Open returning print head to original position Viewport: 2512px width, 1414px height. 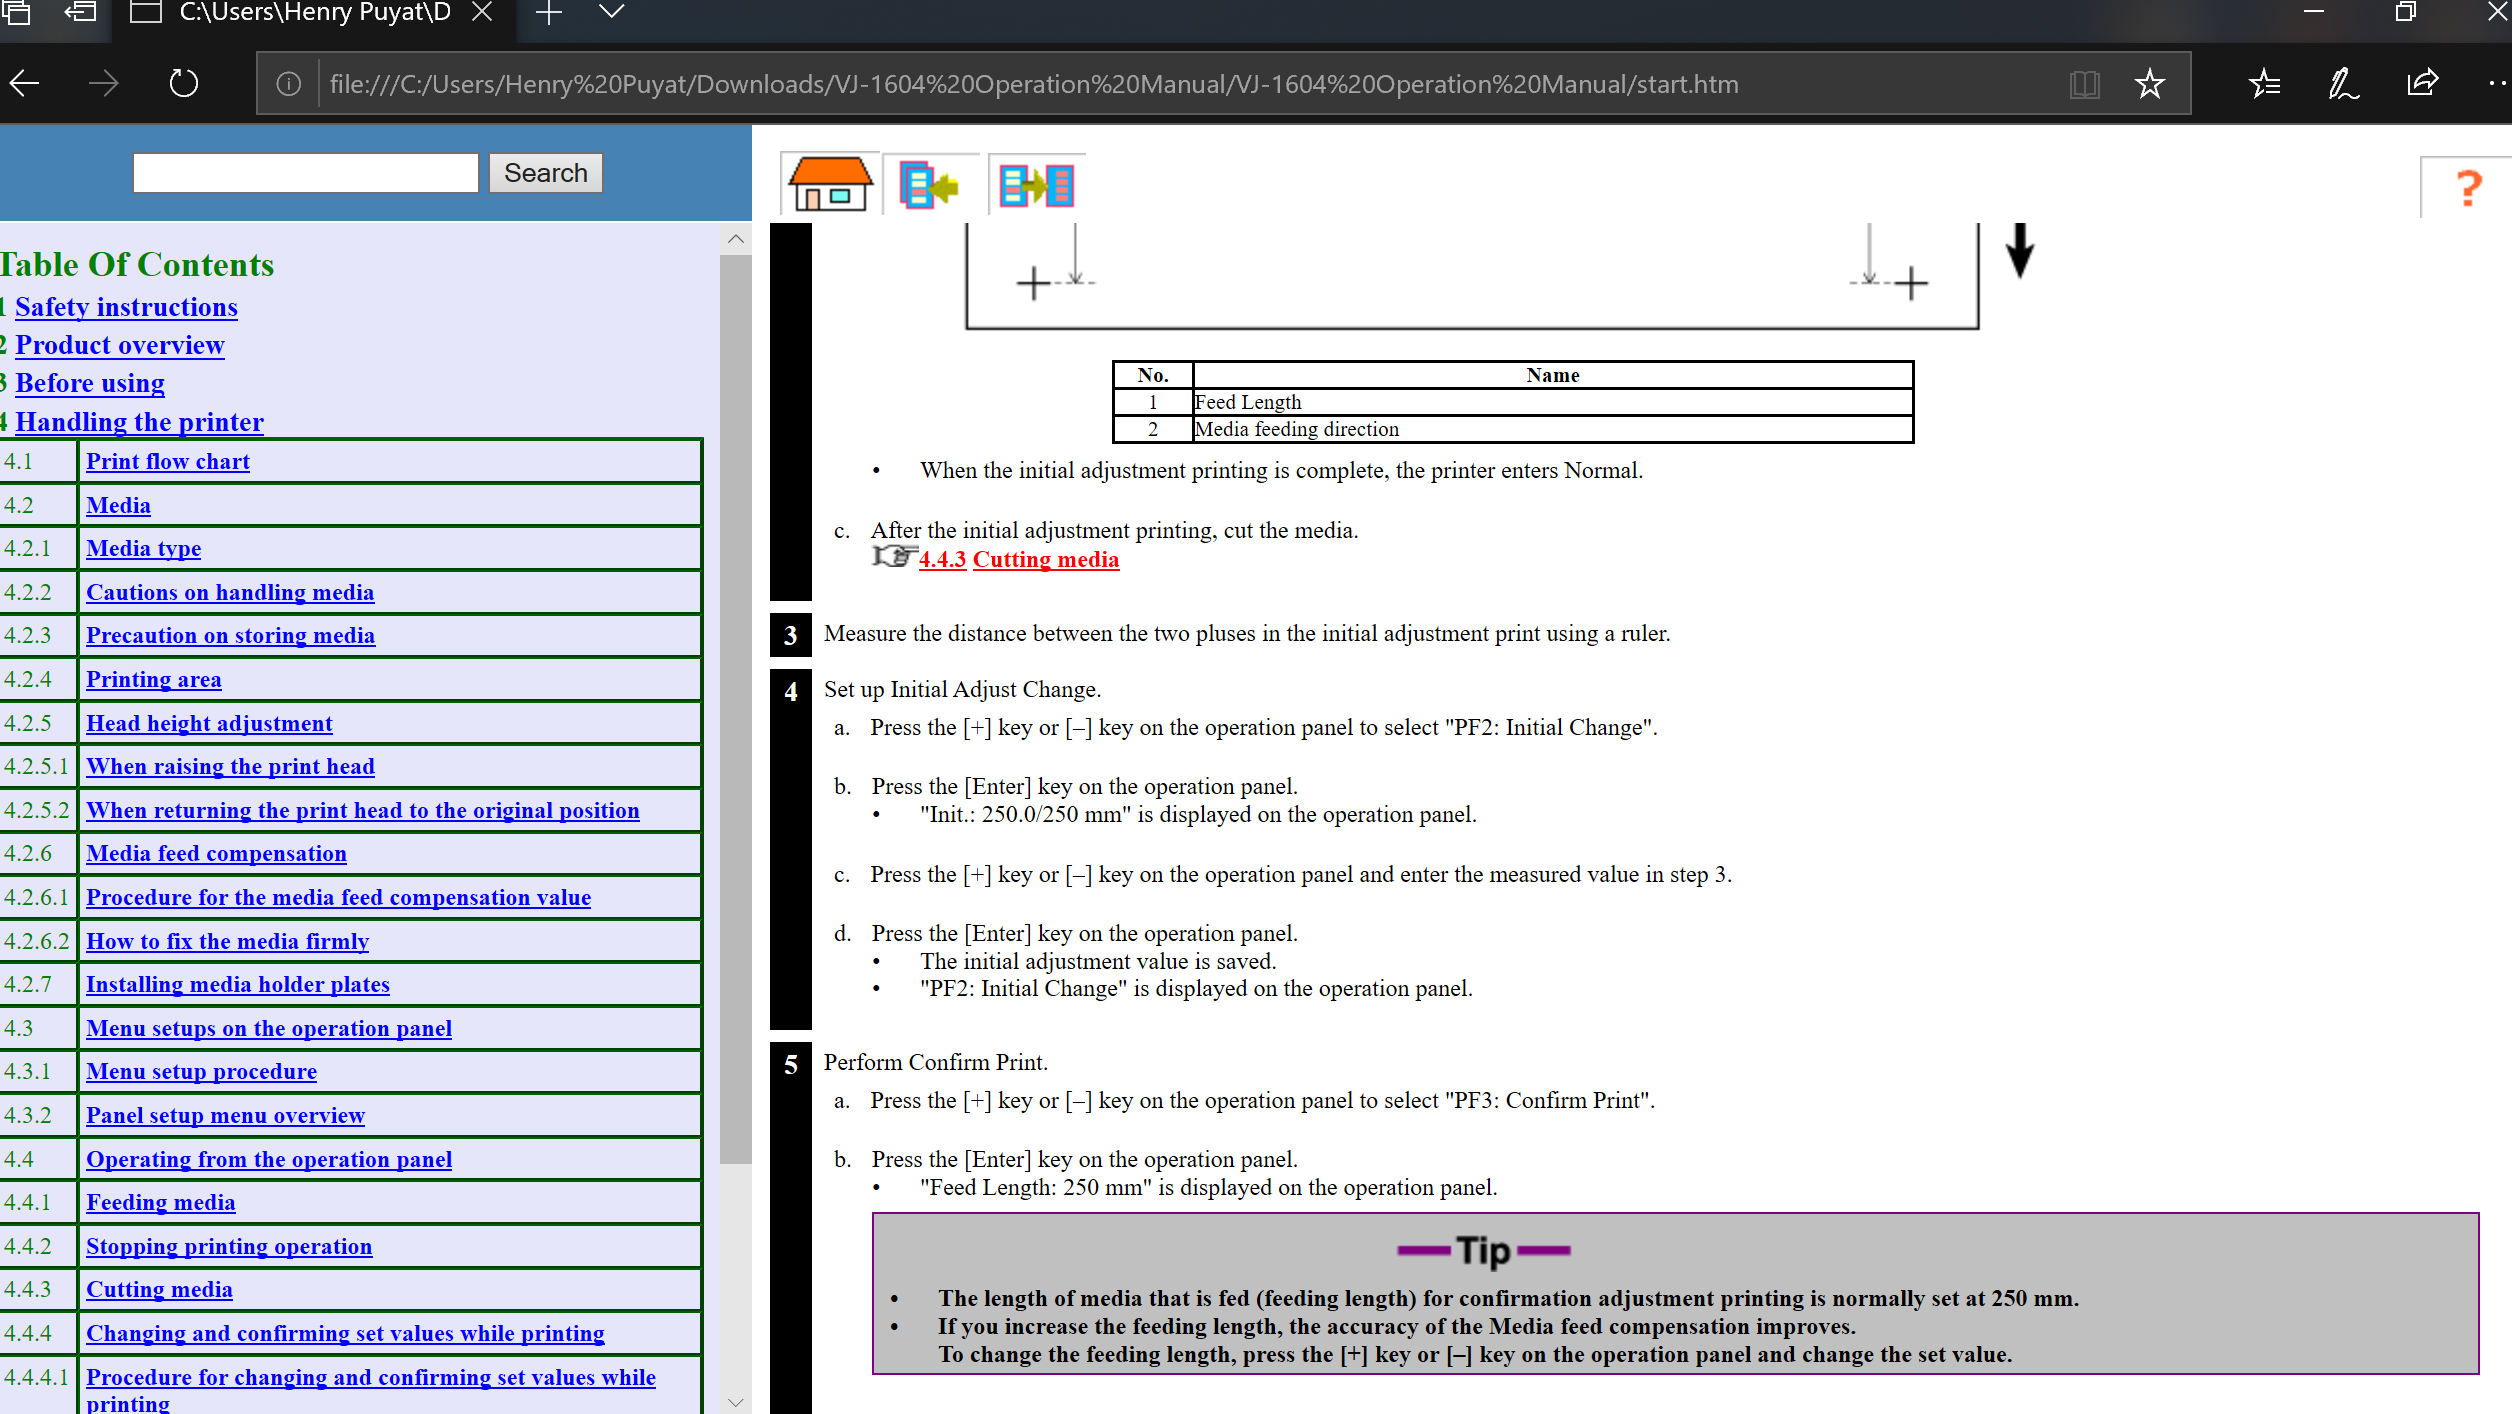tap(363, 811)
